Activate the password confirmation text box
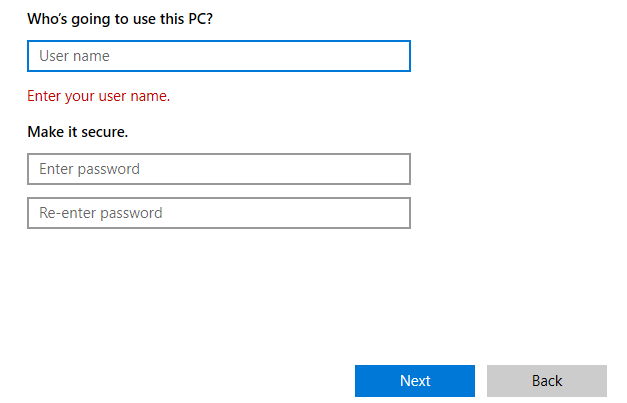This screenshot has height=403, width=627. tap(218, 213)
